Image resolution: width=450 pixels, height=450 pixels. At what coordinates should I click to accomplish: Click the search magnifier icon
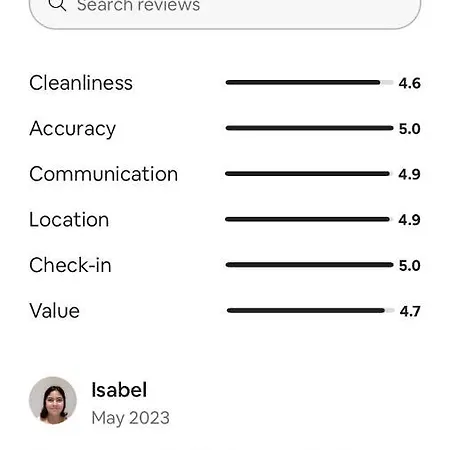point(57,5)
